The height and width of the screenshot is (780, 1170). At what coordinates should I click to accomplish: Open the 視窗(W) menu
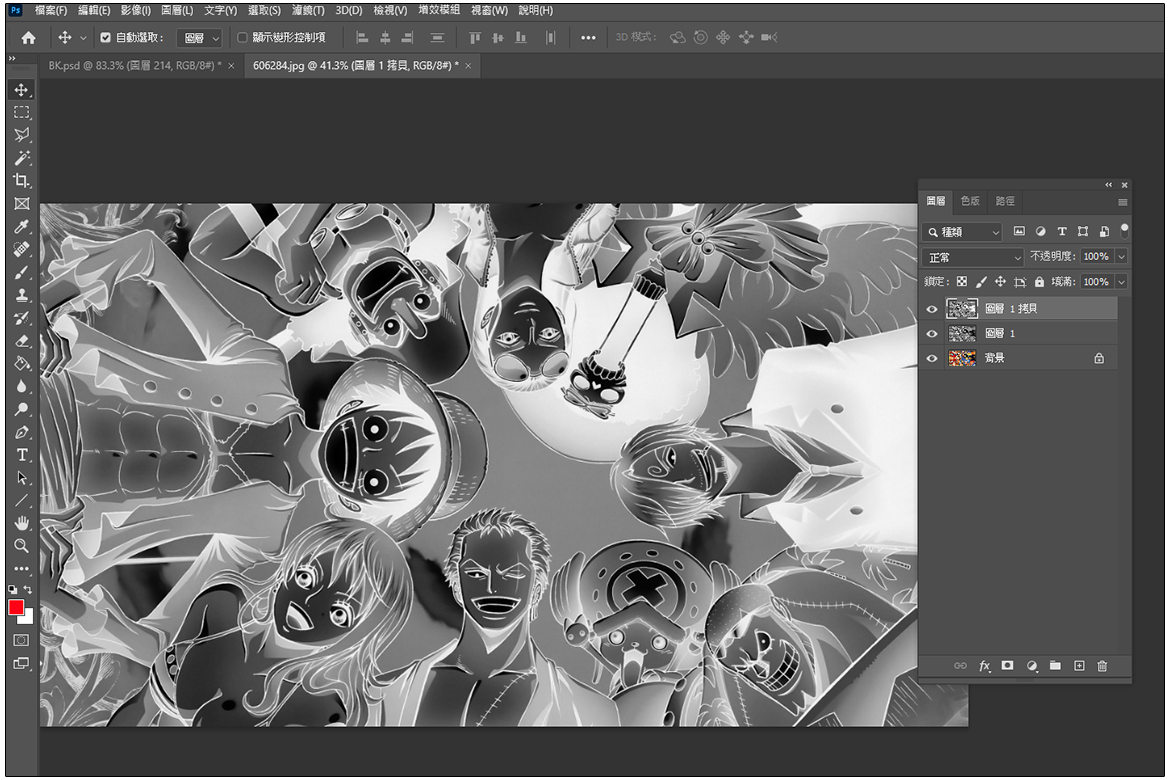point(489,10)
